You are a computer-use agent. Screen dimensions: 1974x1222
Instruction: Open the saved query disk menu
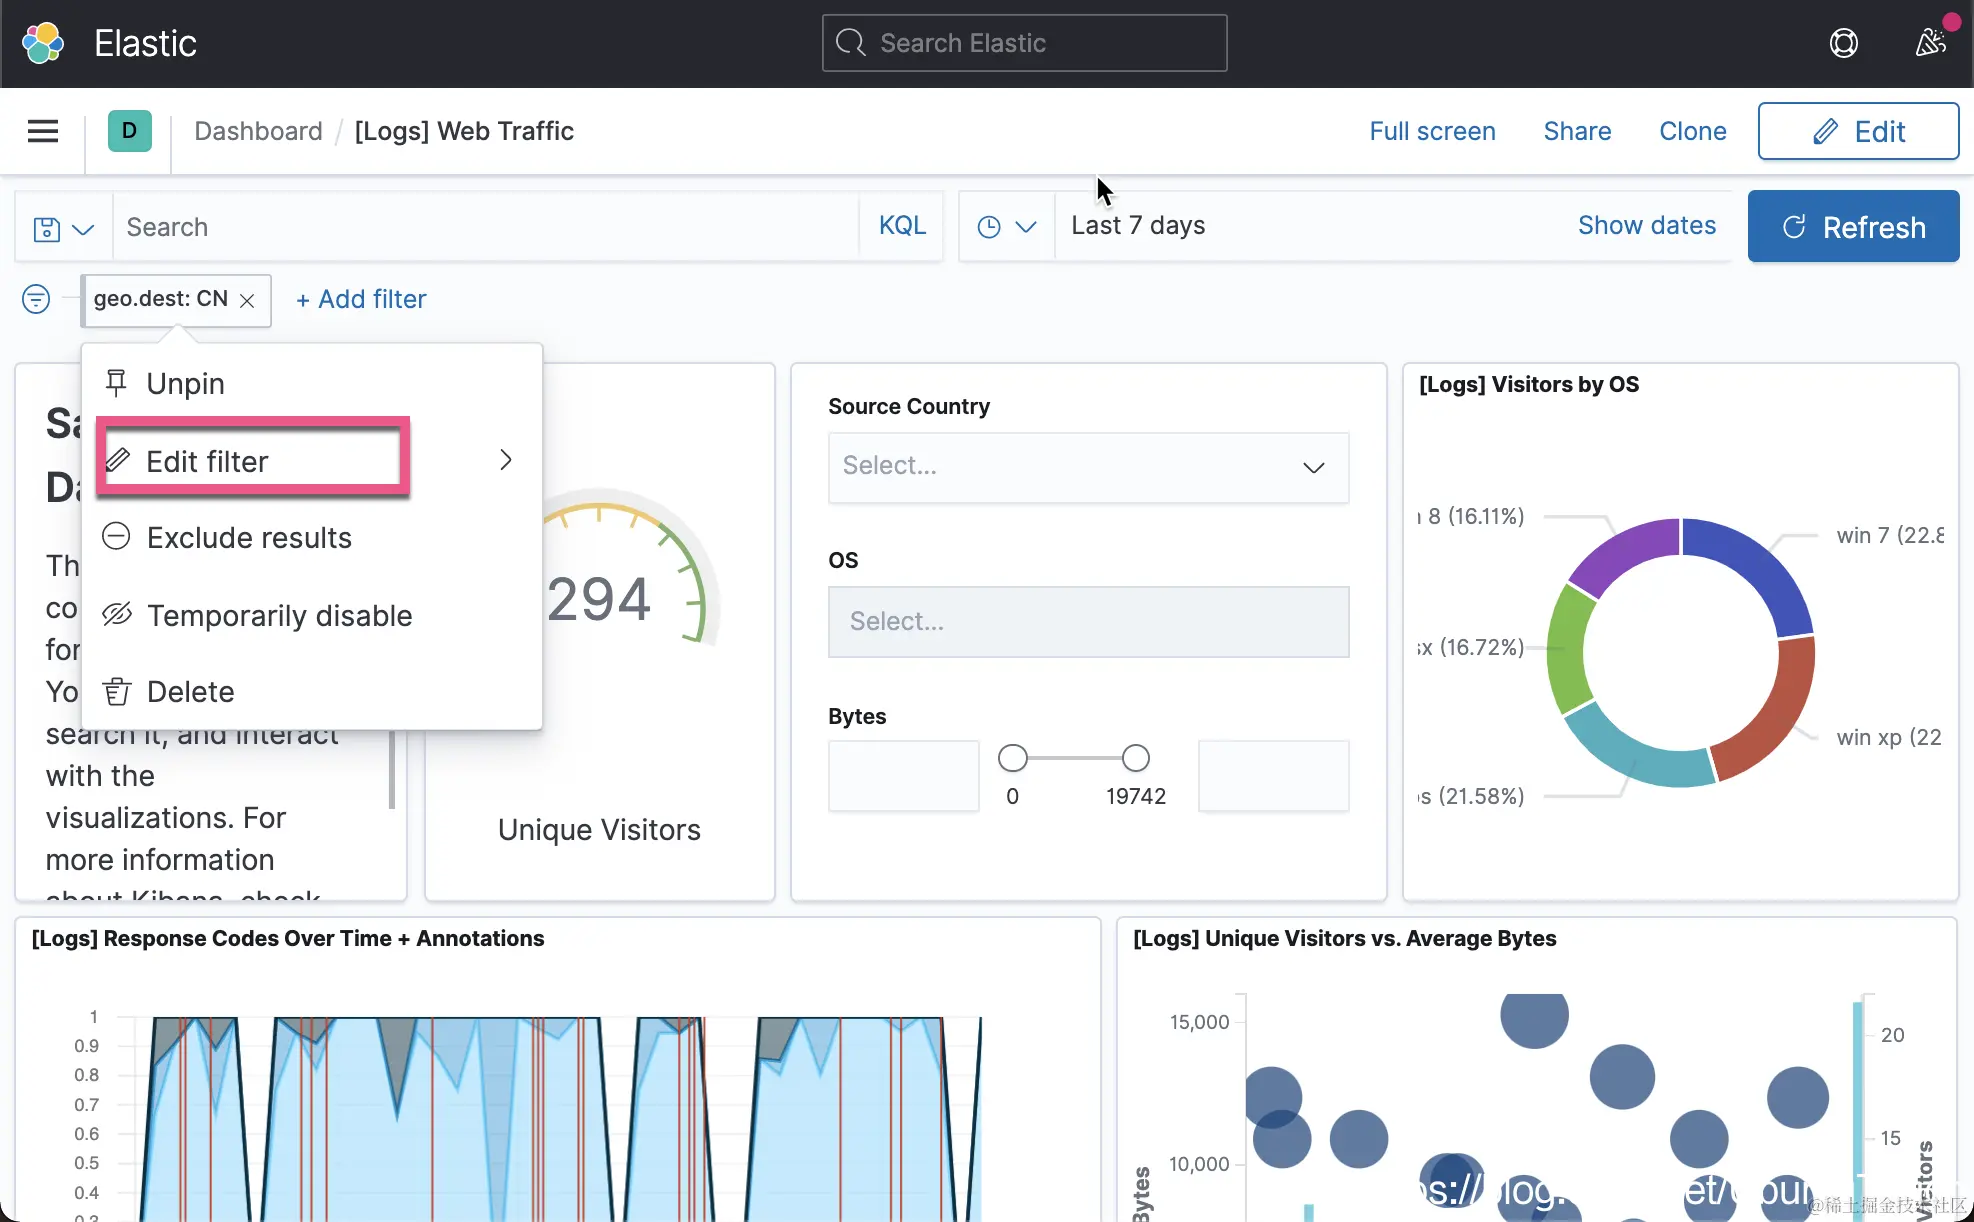[x=63, y=228]
